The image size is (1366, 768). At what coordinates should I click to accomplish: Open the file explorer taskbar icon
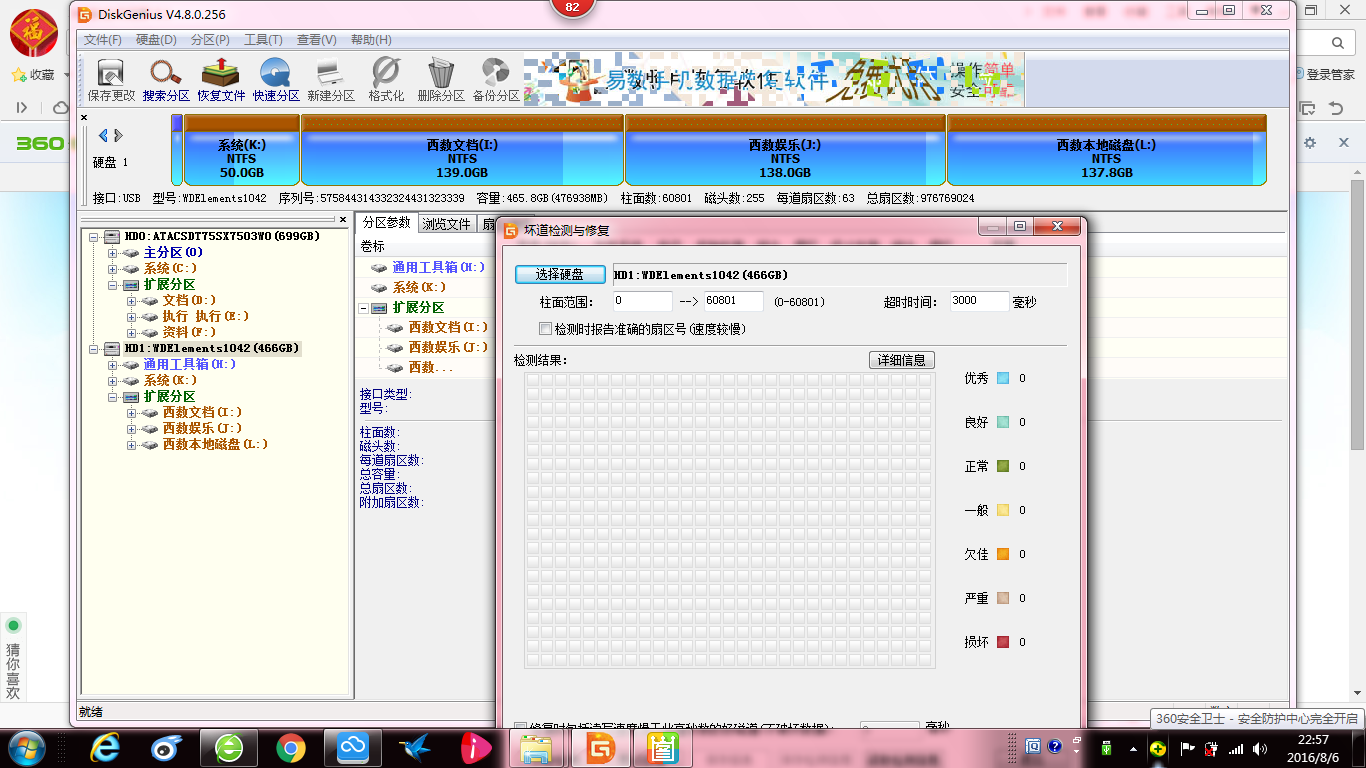[x=539, y=747]
